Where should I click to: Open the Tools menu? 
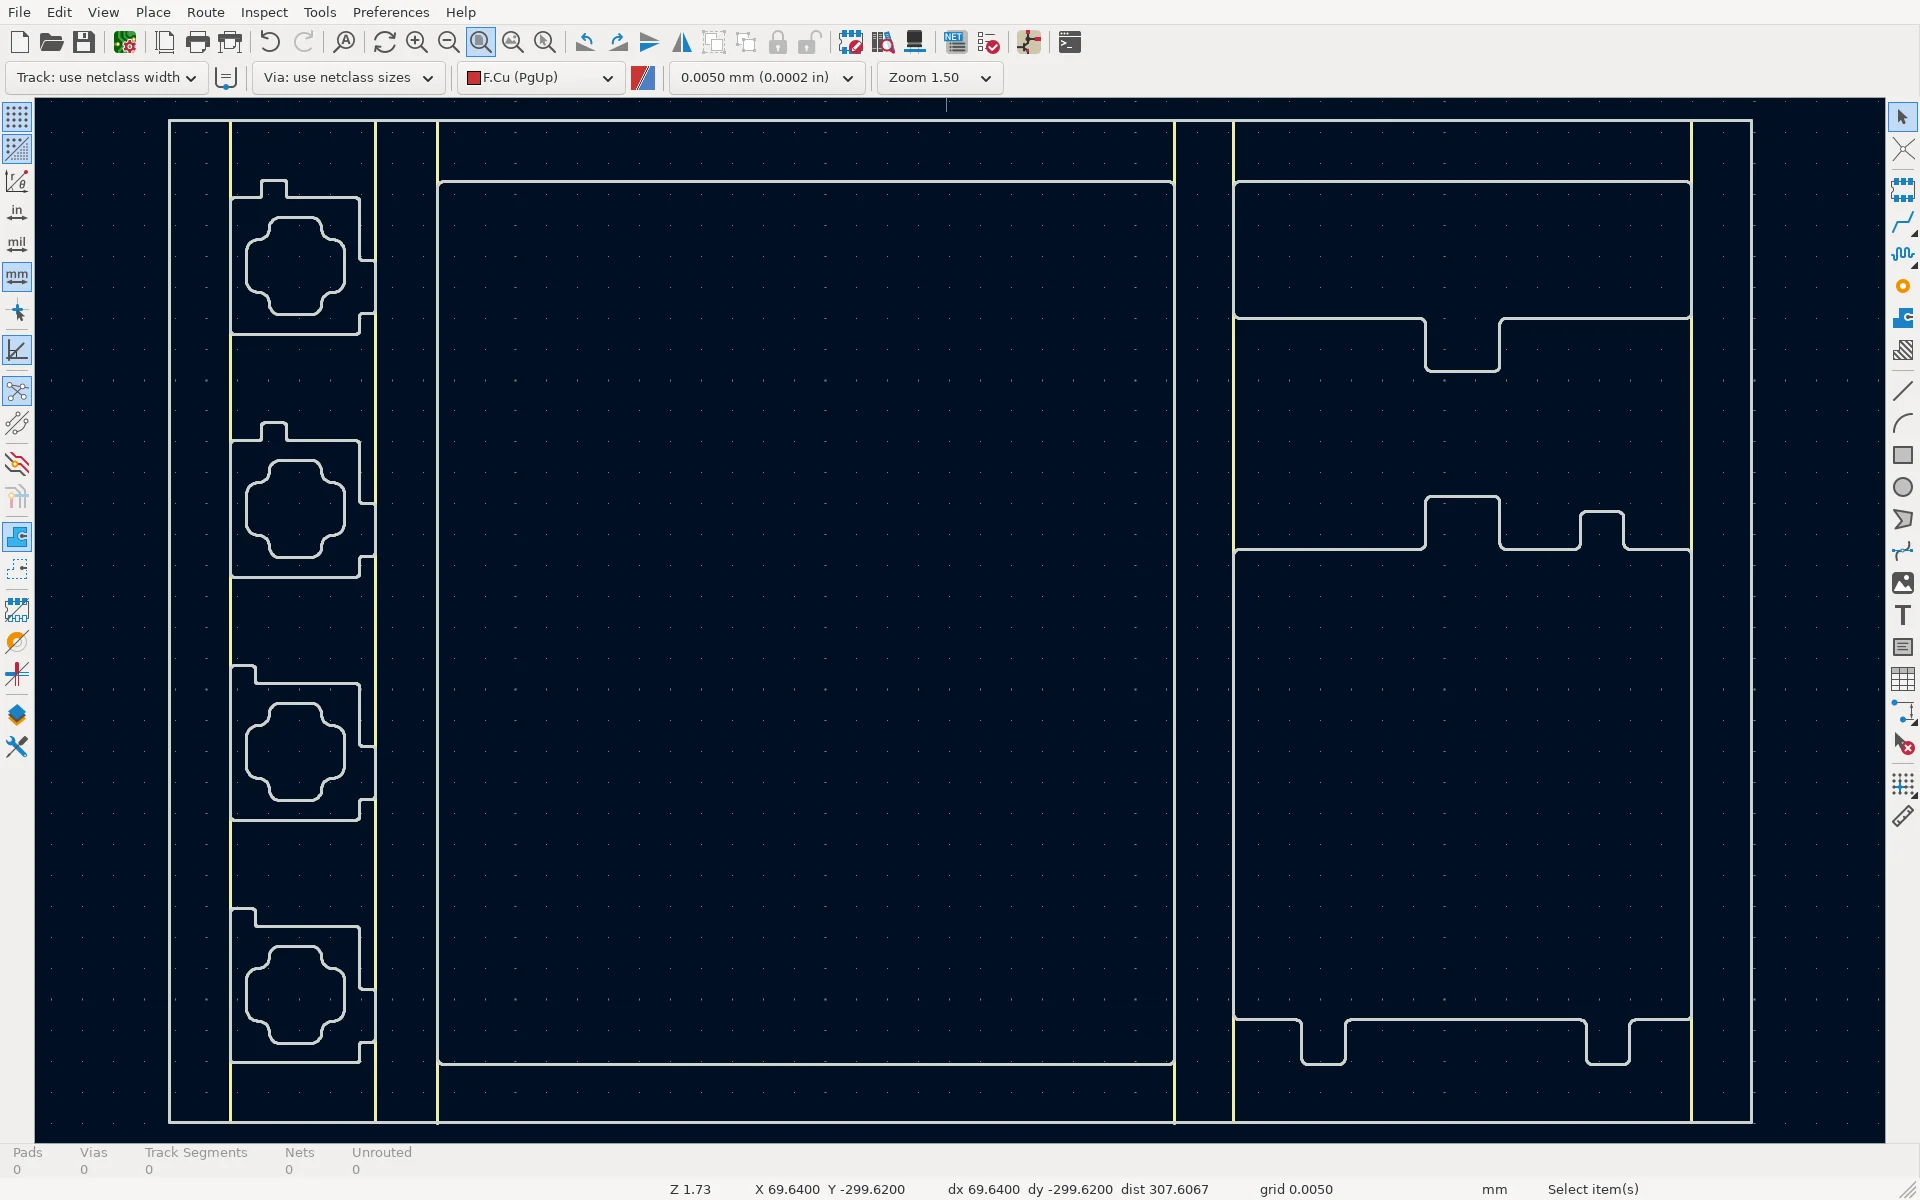tap(320, 12)
